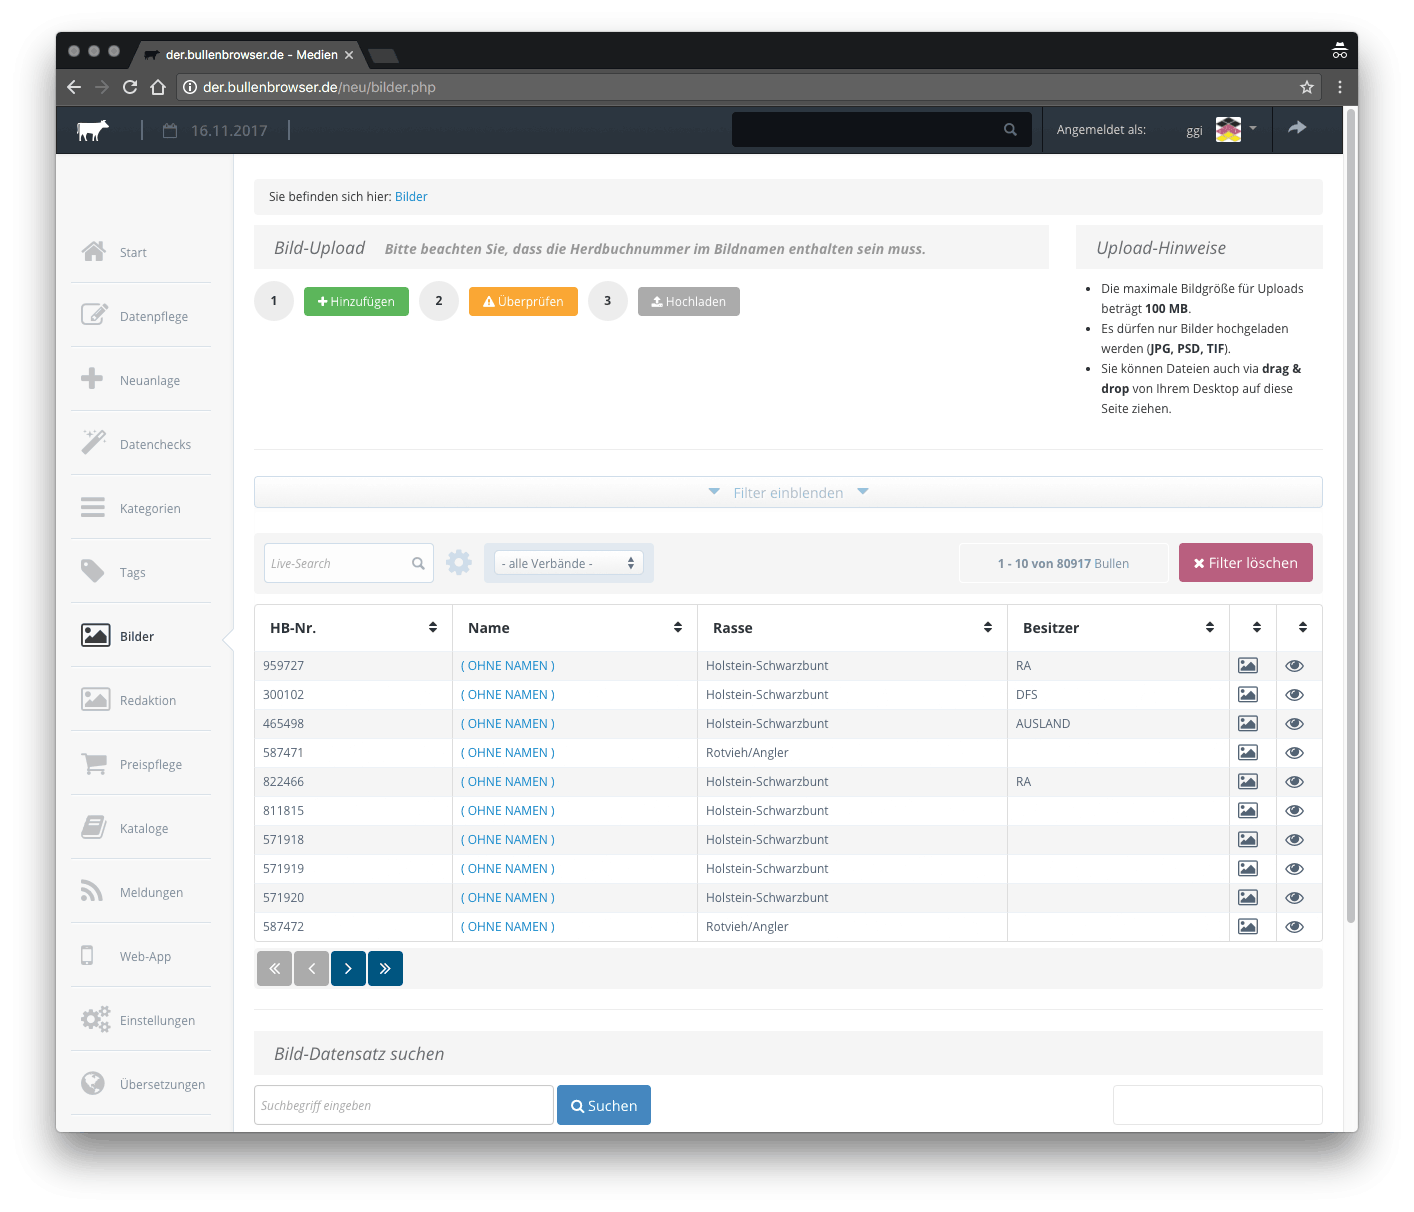Open the settings gear beside Live-Search
Image resolution: width=1414 pixels, height=1212 pixels.
click(x=459, y=563)
